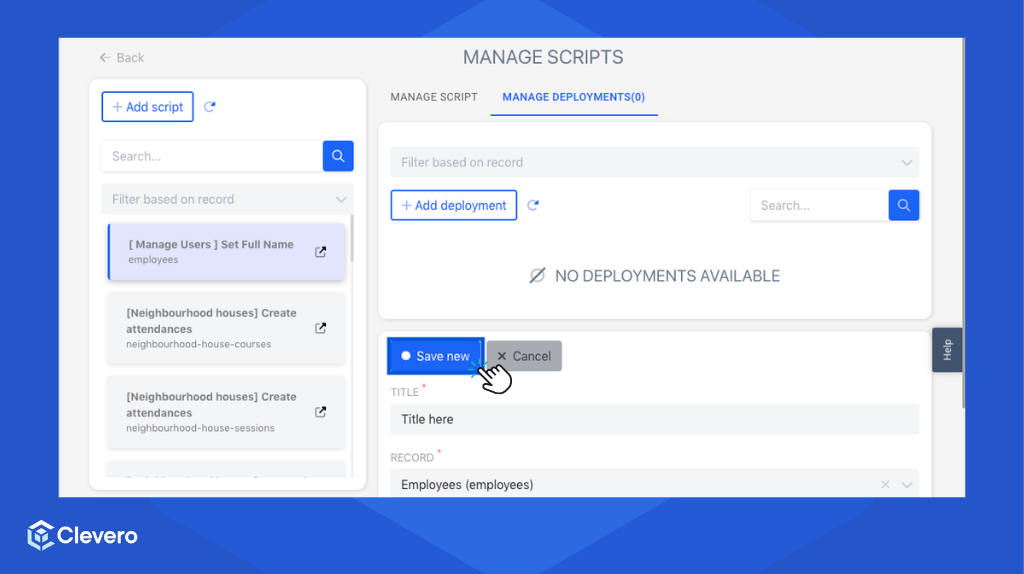
Task: Focus the scripts Search field
Action: [212, 156]
